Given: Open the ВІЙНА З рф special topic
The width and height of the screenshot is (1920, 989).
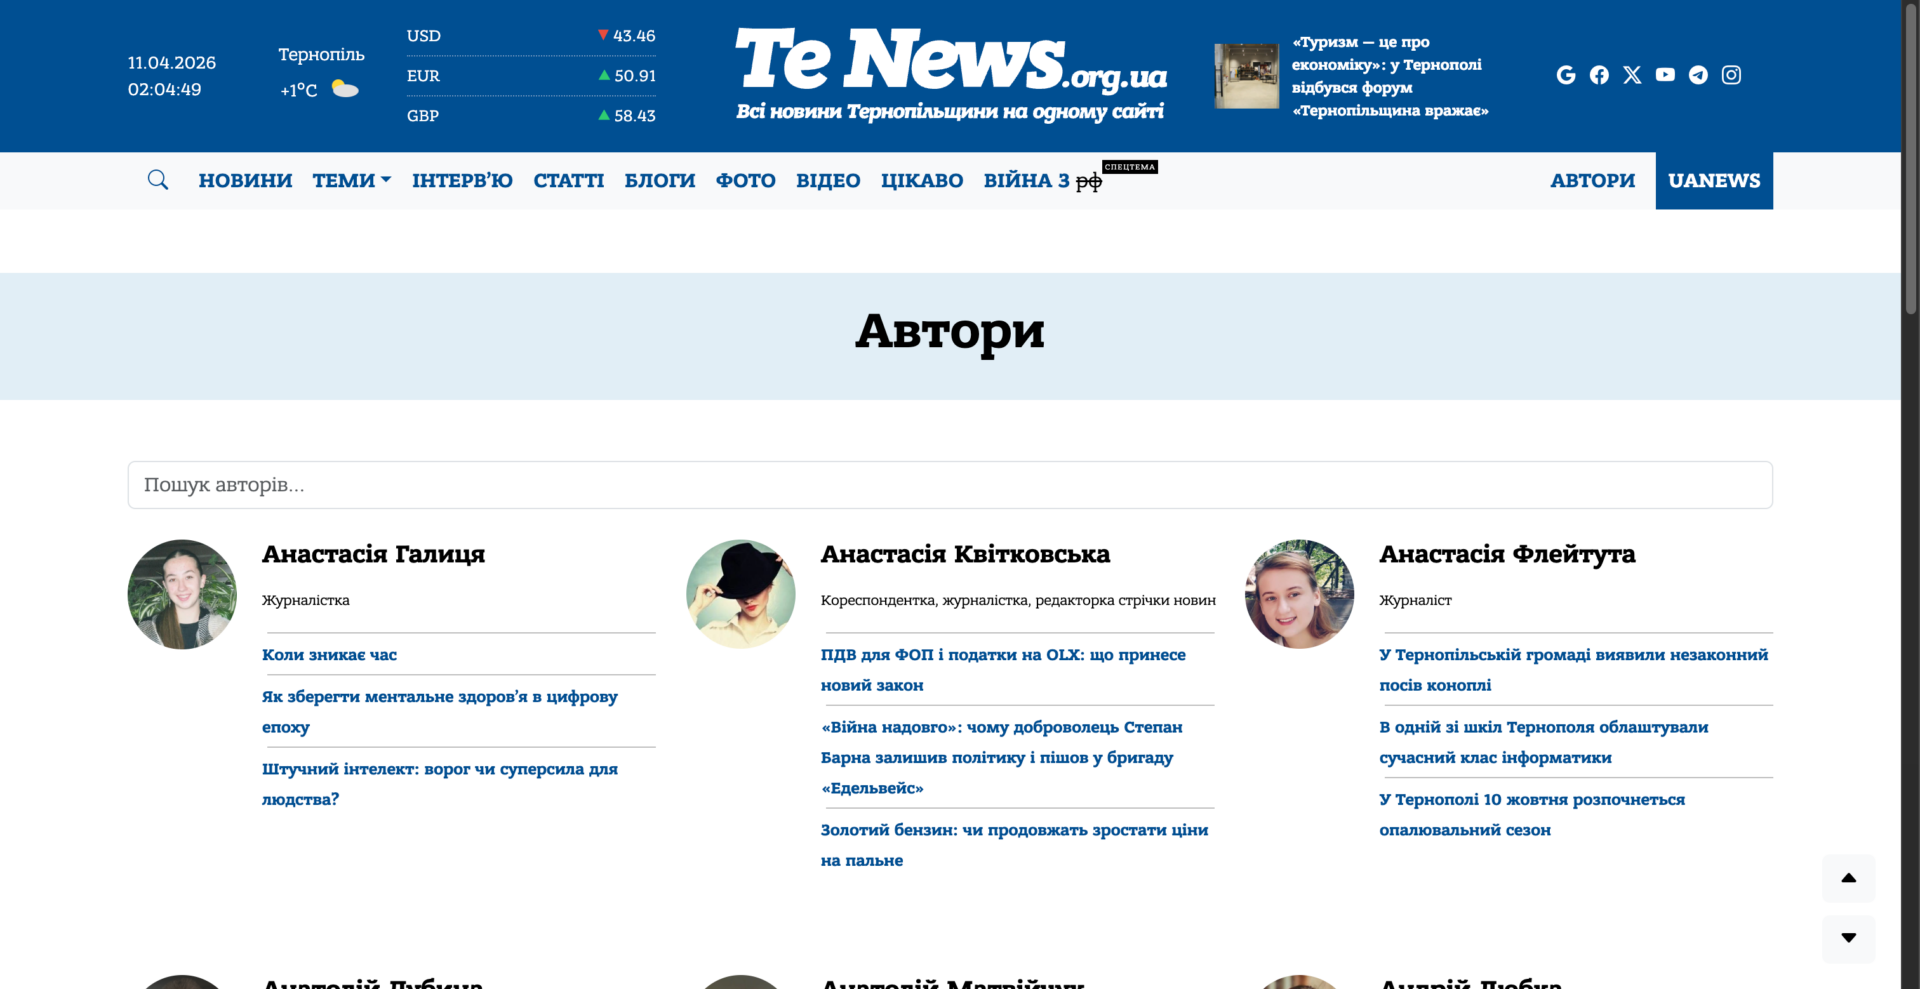Looking at the screenshot, I should point(1043,181).
